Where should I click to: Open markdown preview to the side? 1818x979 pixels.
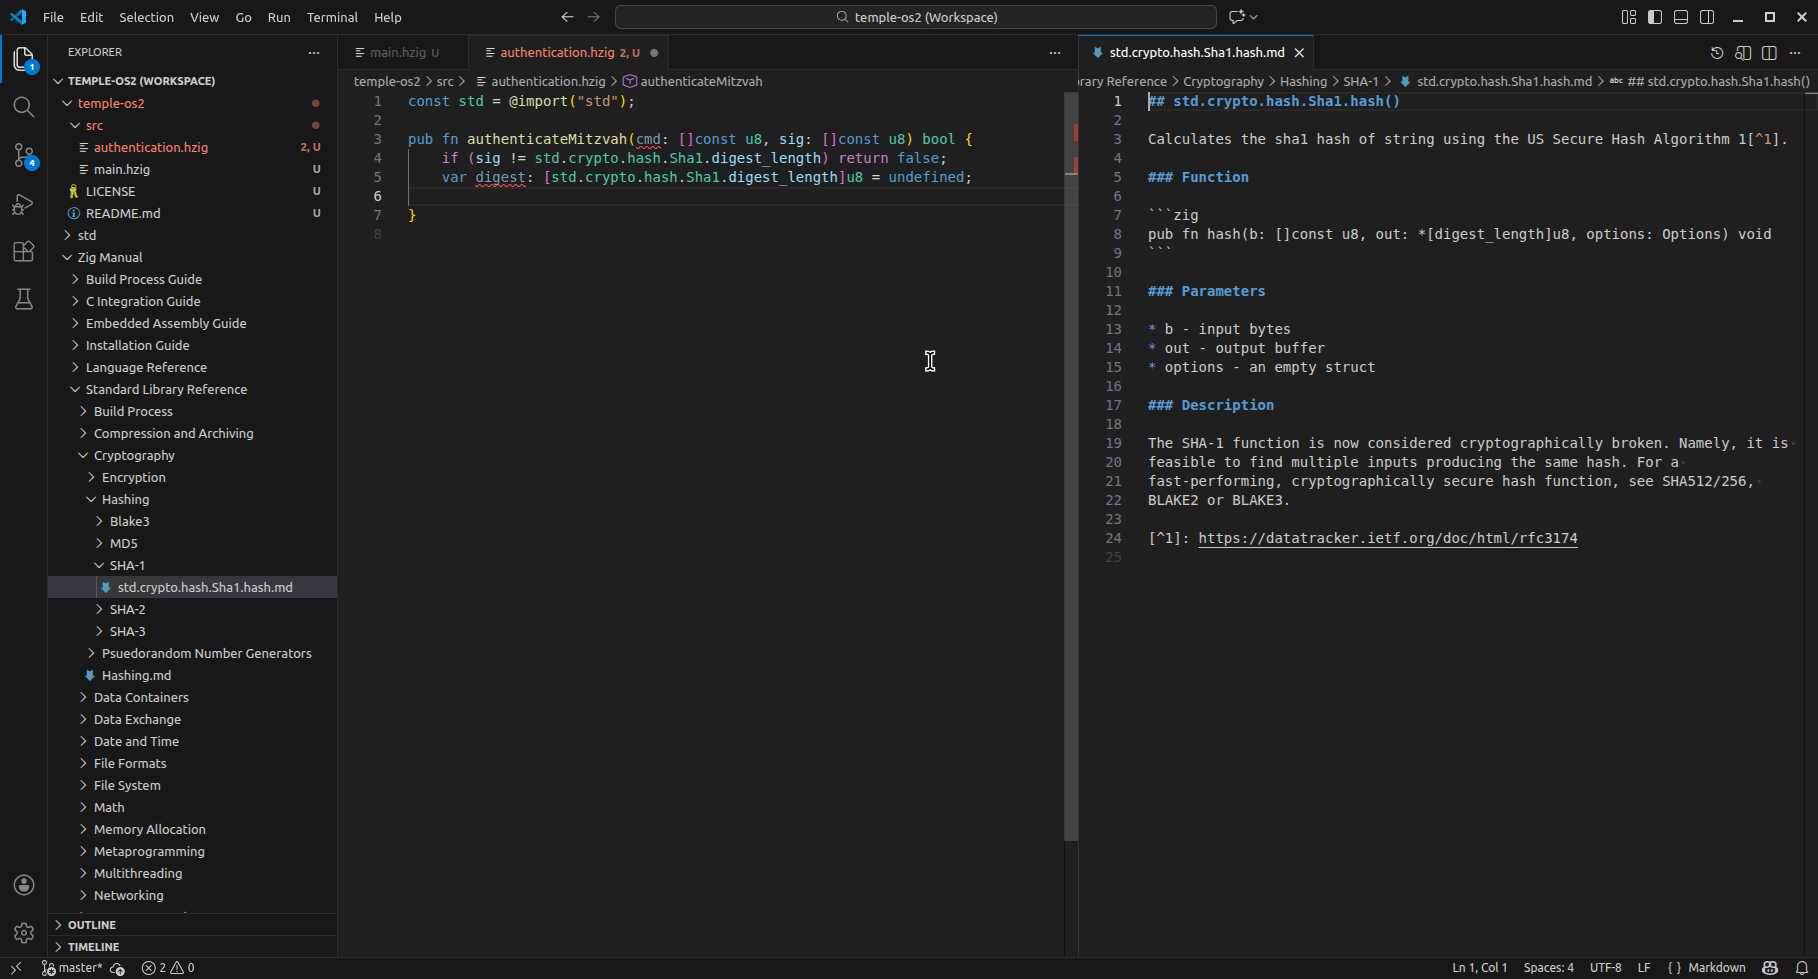[x=1743, y=53]
